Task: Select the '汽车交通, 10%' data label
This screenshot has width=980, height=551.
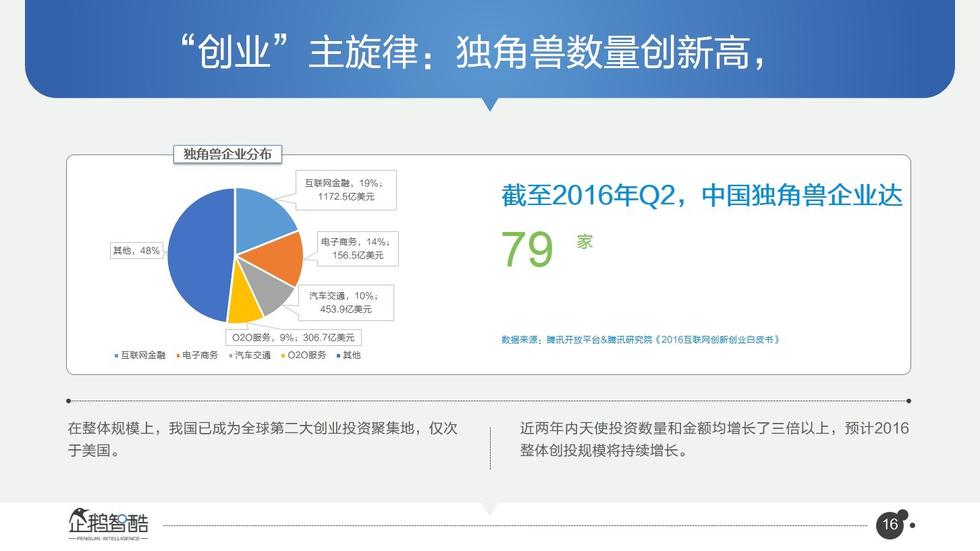Action: point(346,302)
